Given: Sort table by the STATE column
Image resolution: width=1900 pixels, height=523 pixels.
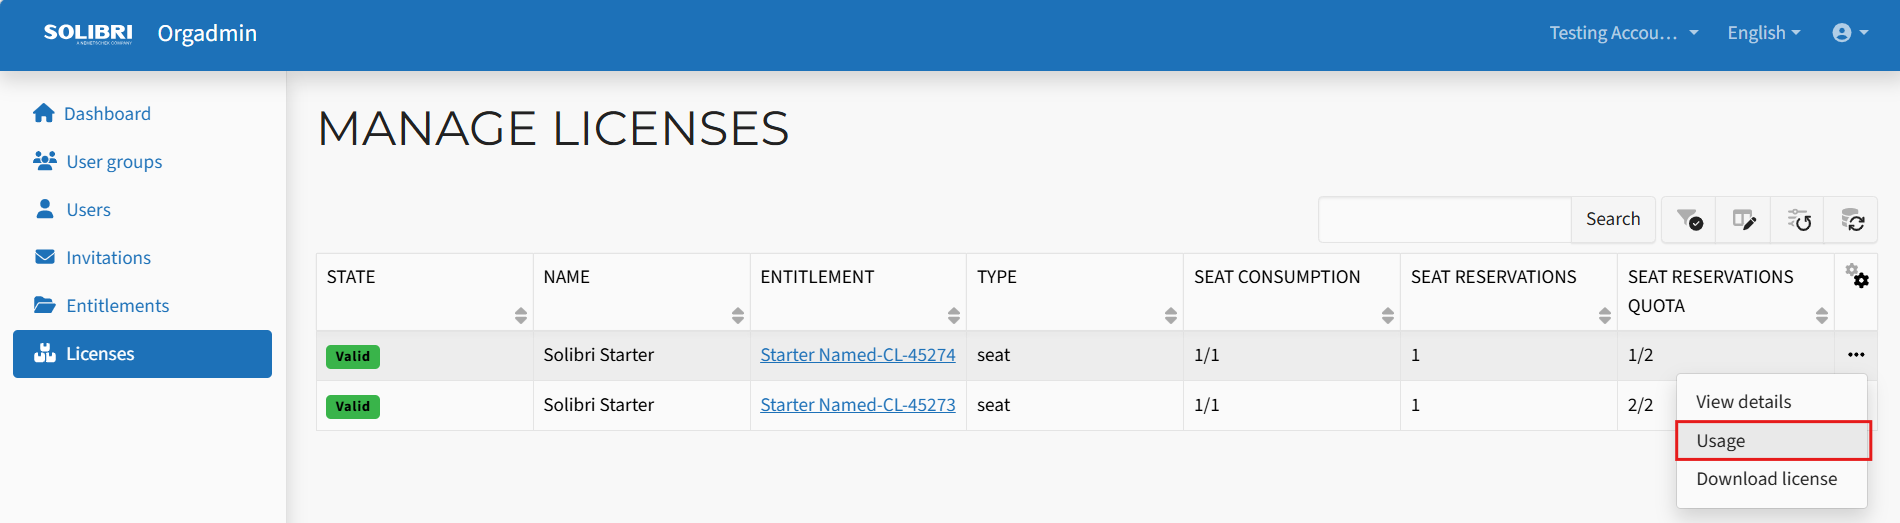Looking at the screenshot, I should point(520,316).
